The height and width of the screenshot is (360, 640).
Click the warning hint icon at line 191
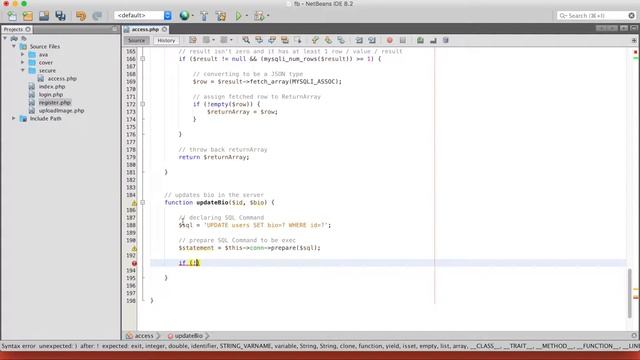point(134,248)
